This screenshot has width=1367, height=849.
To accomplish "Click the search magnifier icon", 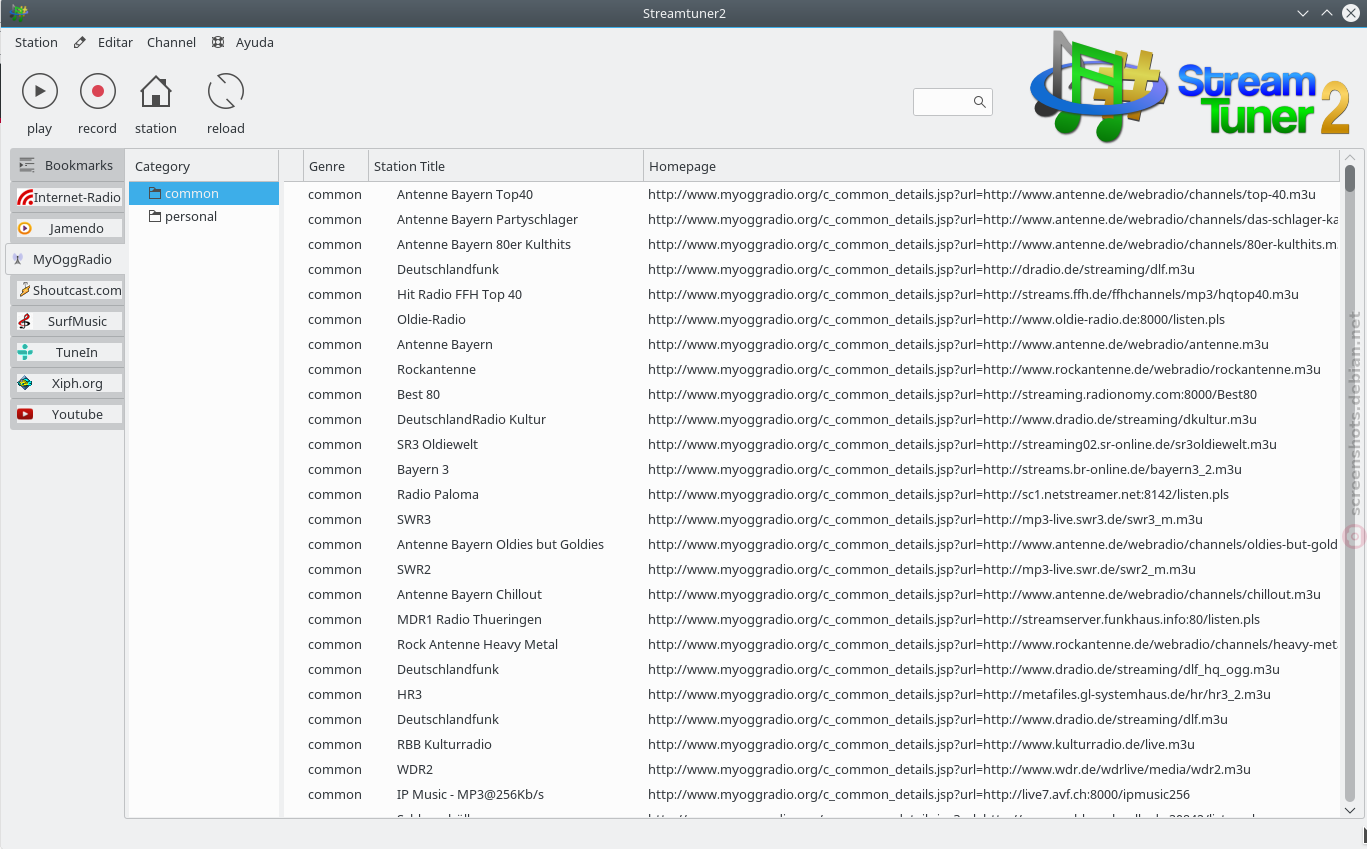I will tap(980, 101).
